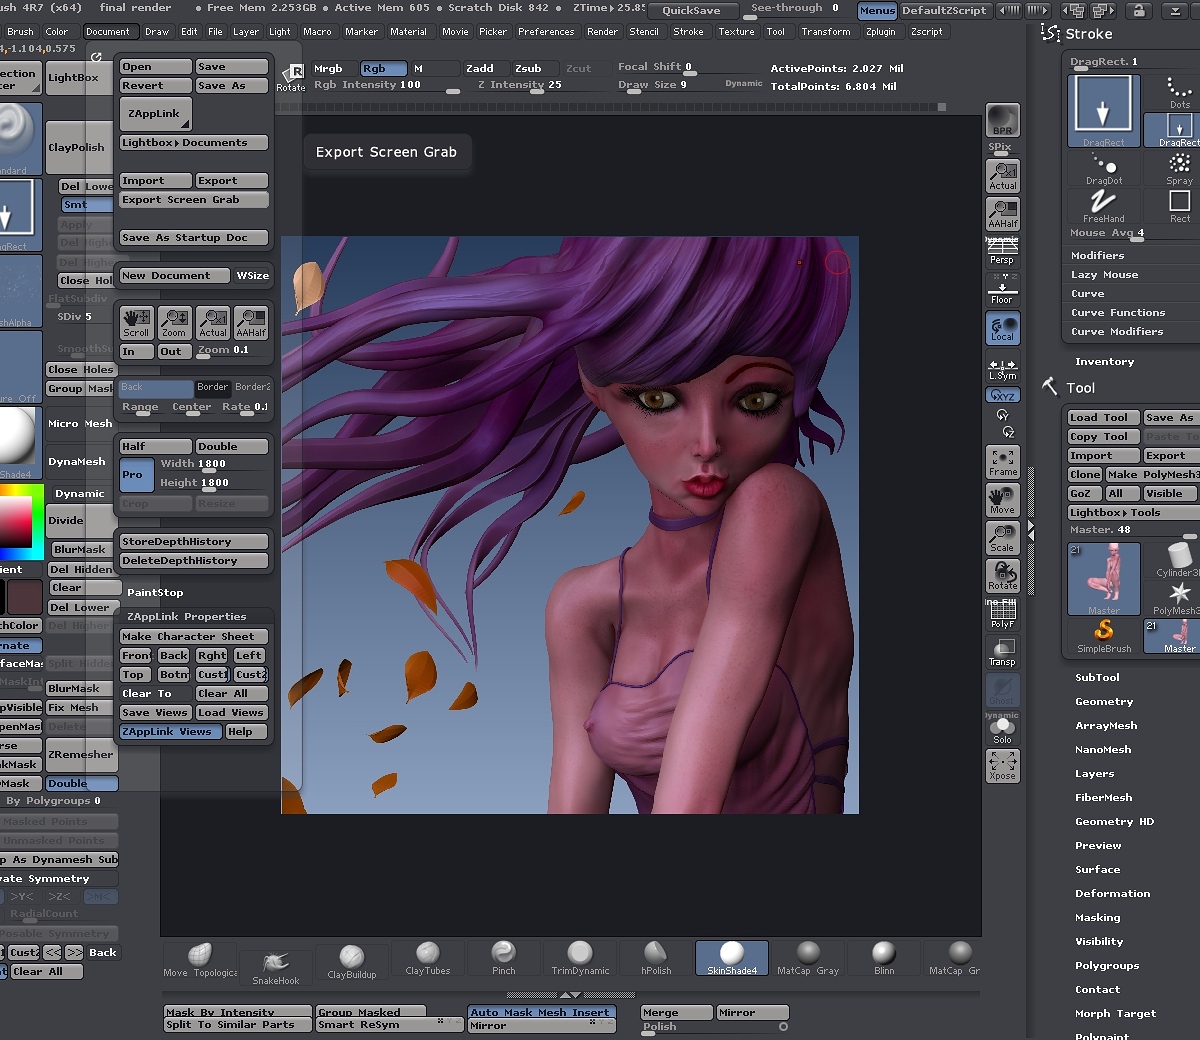Open the Transform menu
The width and height of the screenshot is (1200, 1040).
pos(826,31)
